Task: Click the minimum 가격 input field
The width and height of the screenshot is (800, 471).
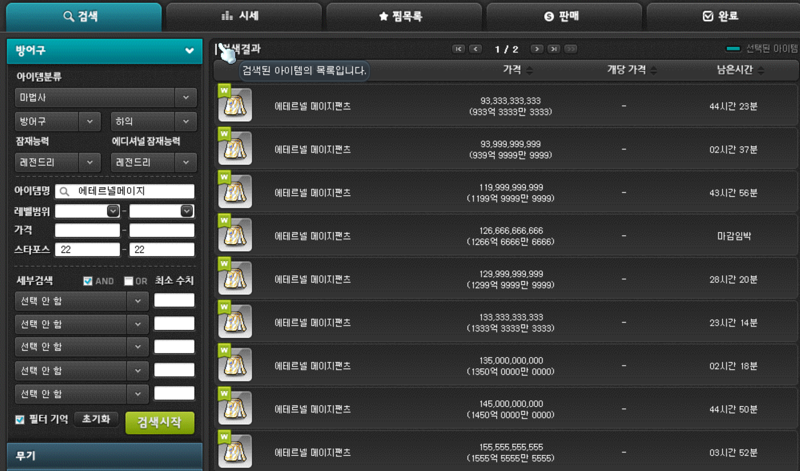Action: 87,230
